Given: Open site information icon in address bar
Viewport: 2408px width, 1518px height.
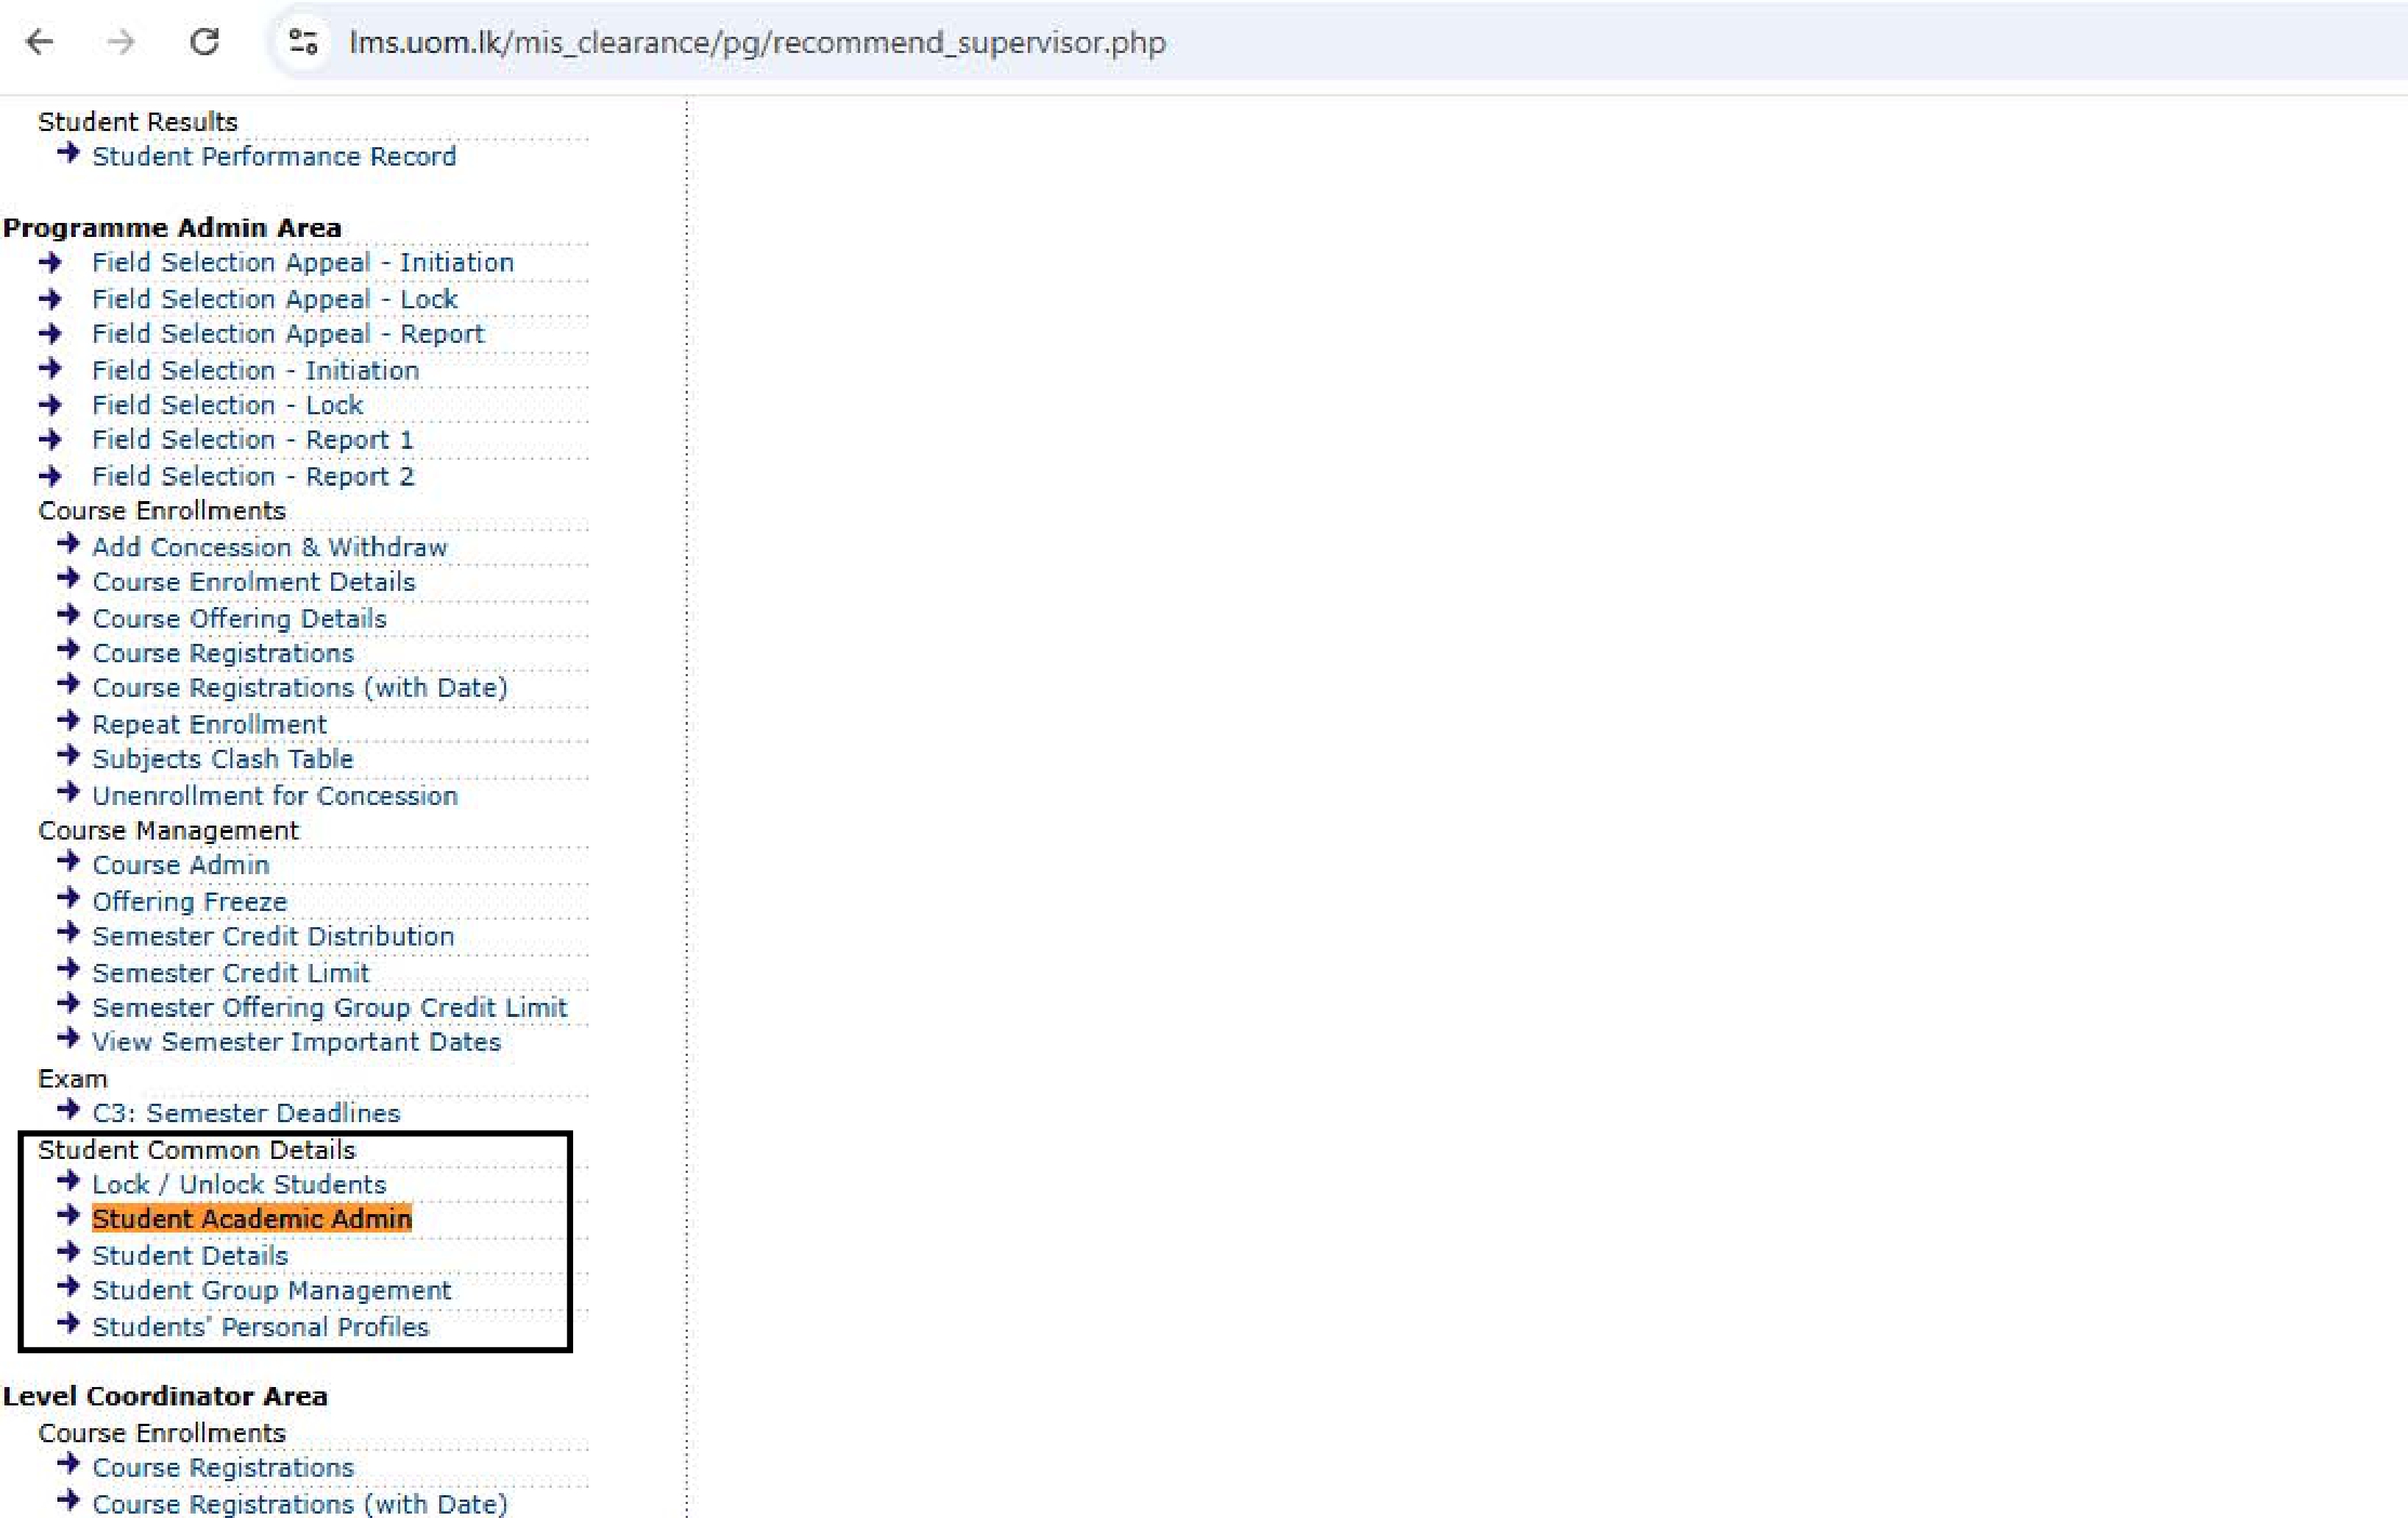Looking at the screenshot, I should [x=303, y=42].
